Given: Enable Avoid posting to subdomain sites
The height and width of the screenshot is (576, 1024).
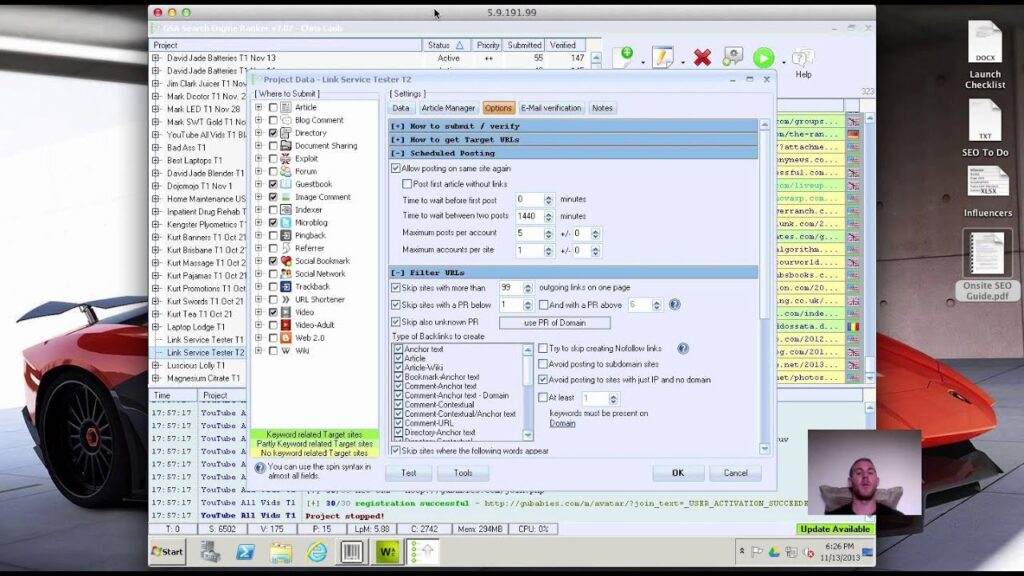Looking at the screenshot, I should coord(543,364).
